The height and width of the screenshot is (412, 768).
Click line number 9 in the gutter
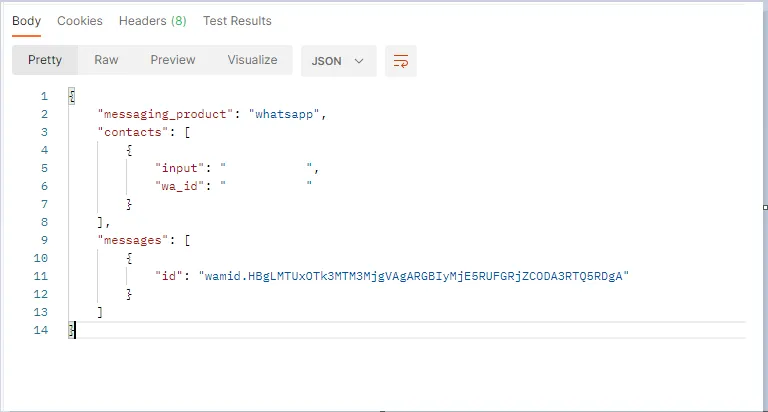pos(43,240)
